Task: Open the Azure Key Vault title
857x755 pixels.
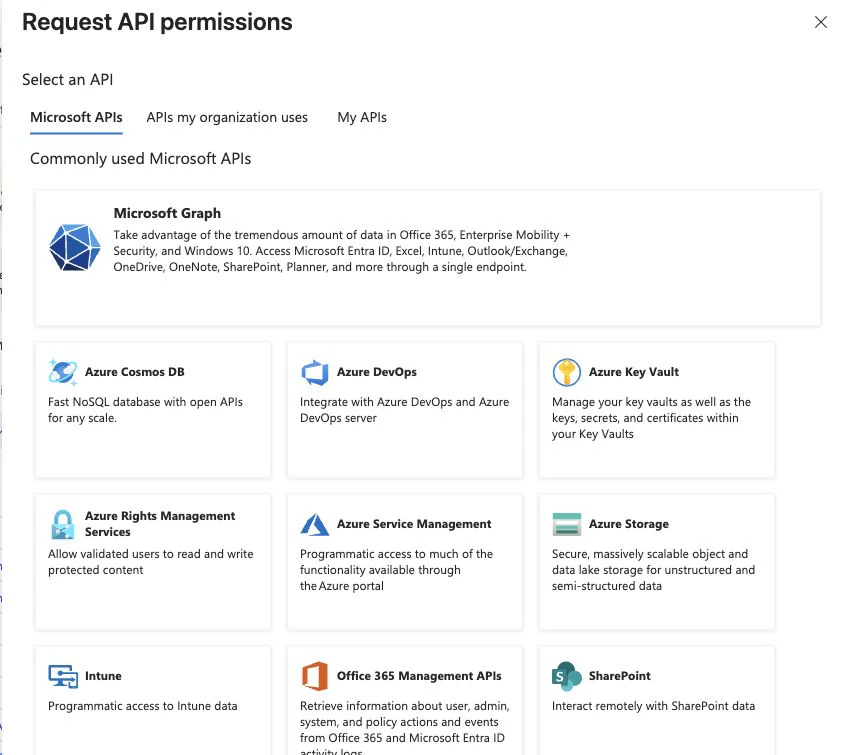Action: [x=633, y=372]
